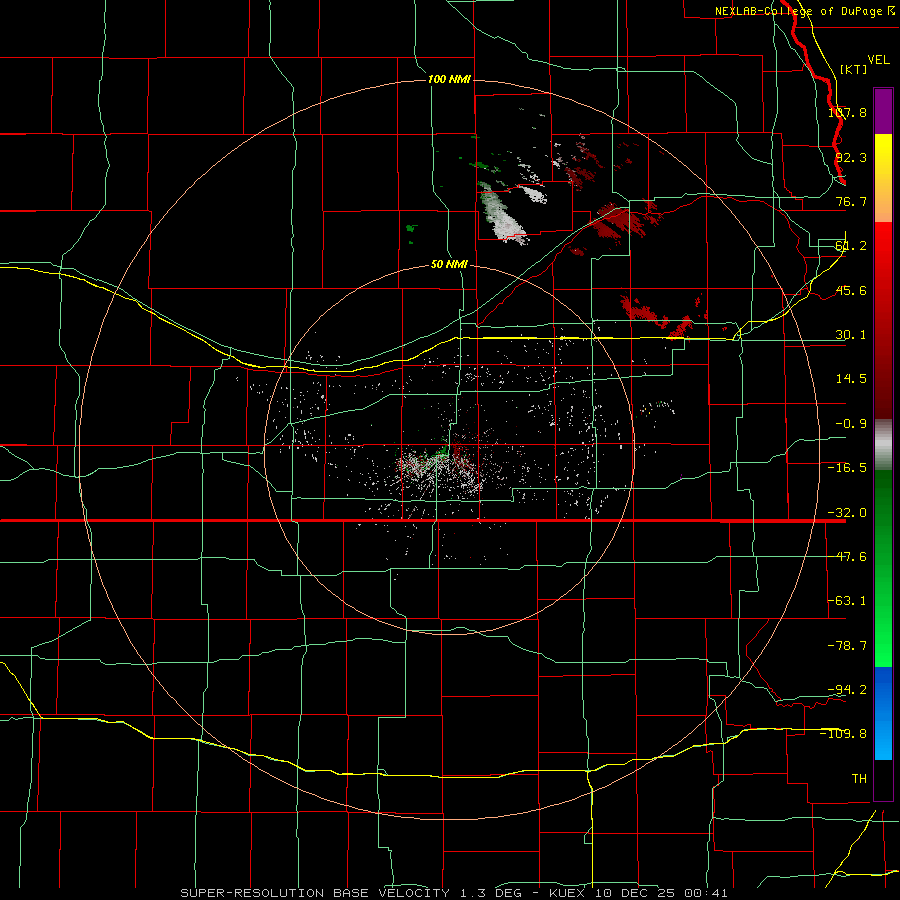This screenshot has height=900, width=900.
Task: Select the -78.7 velocity scale value
Action: (x=847, y=646)
